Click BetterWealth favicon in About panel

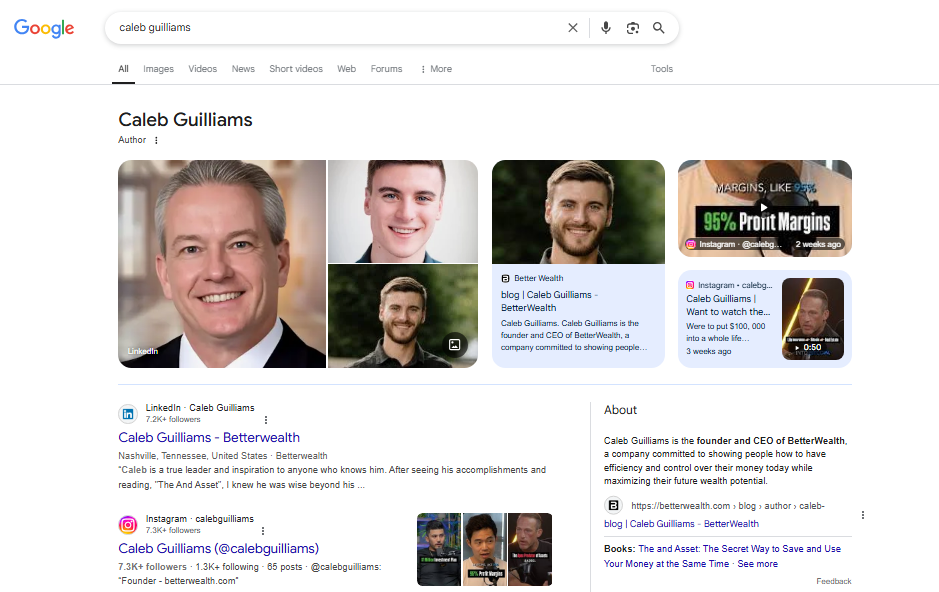tap(613, 506)
